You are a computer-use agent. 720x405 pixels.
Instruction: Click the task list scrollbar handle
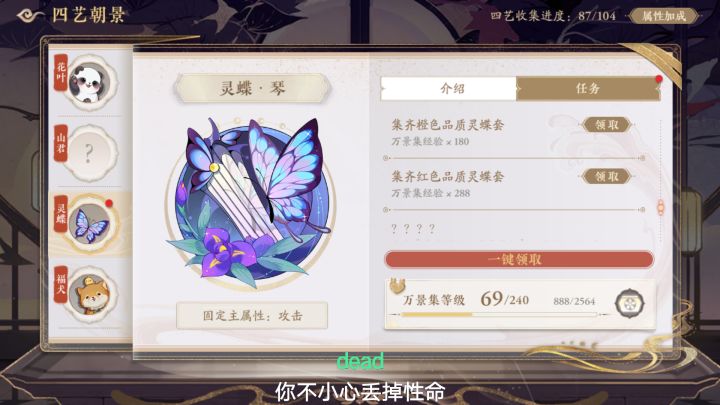[x=661, y=208]
